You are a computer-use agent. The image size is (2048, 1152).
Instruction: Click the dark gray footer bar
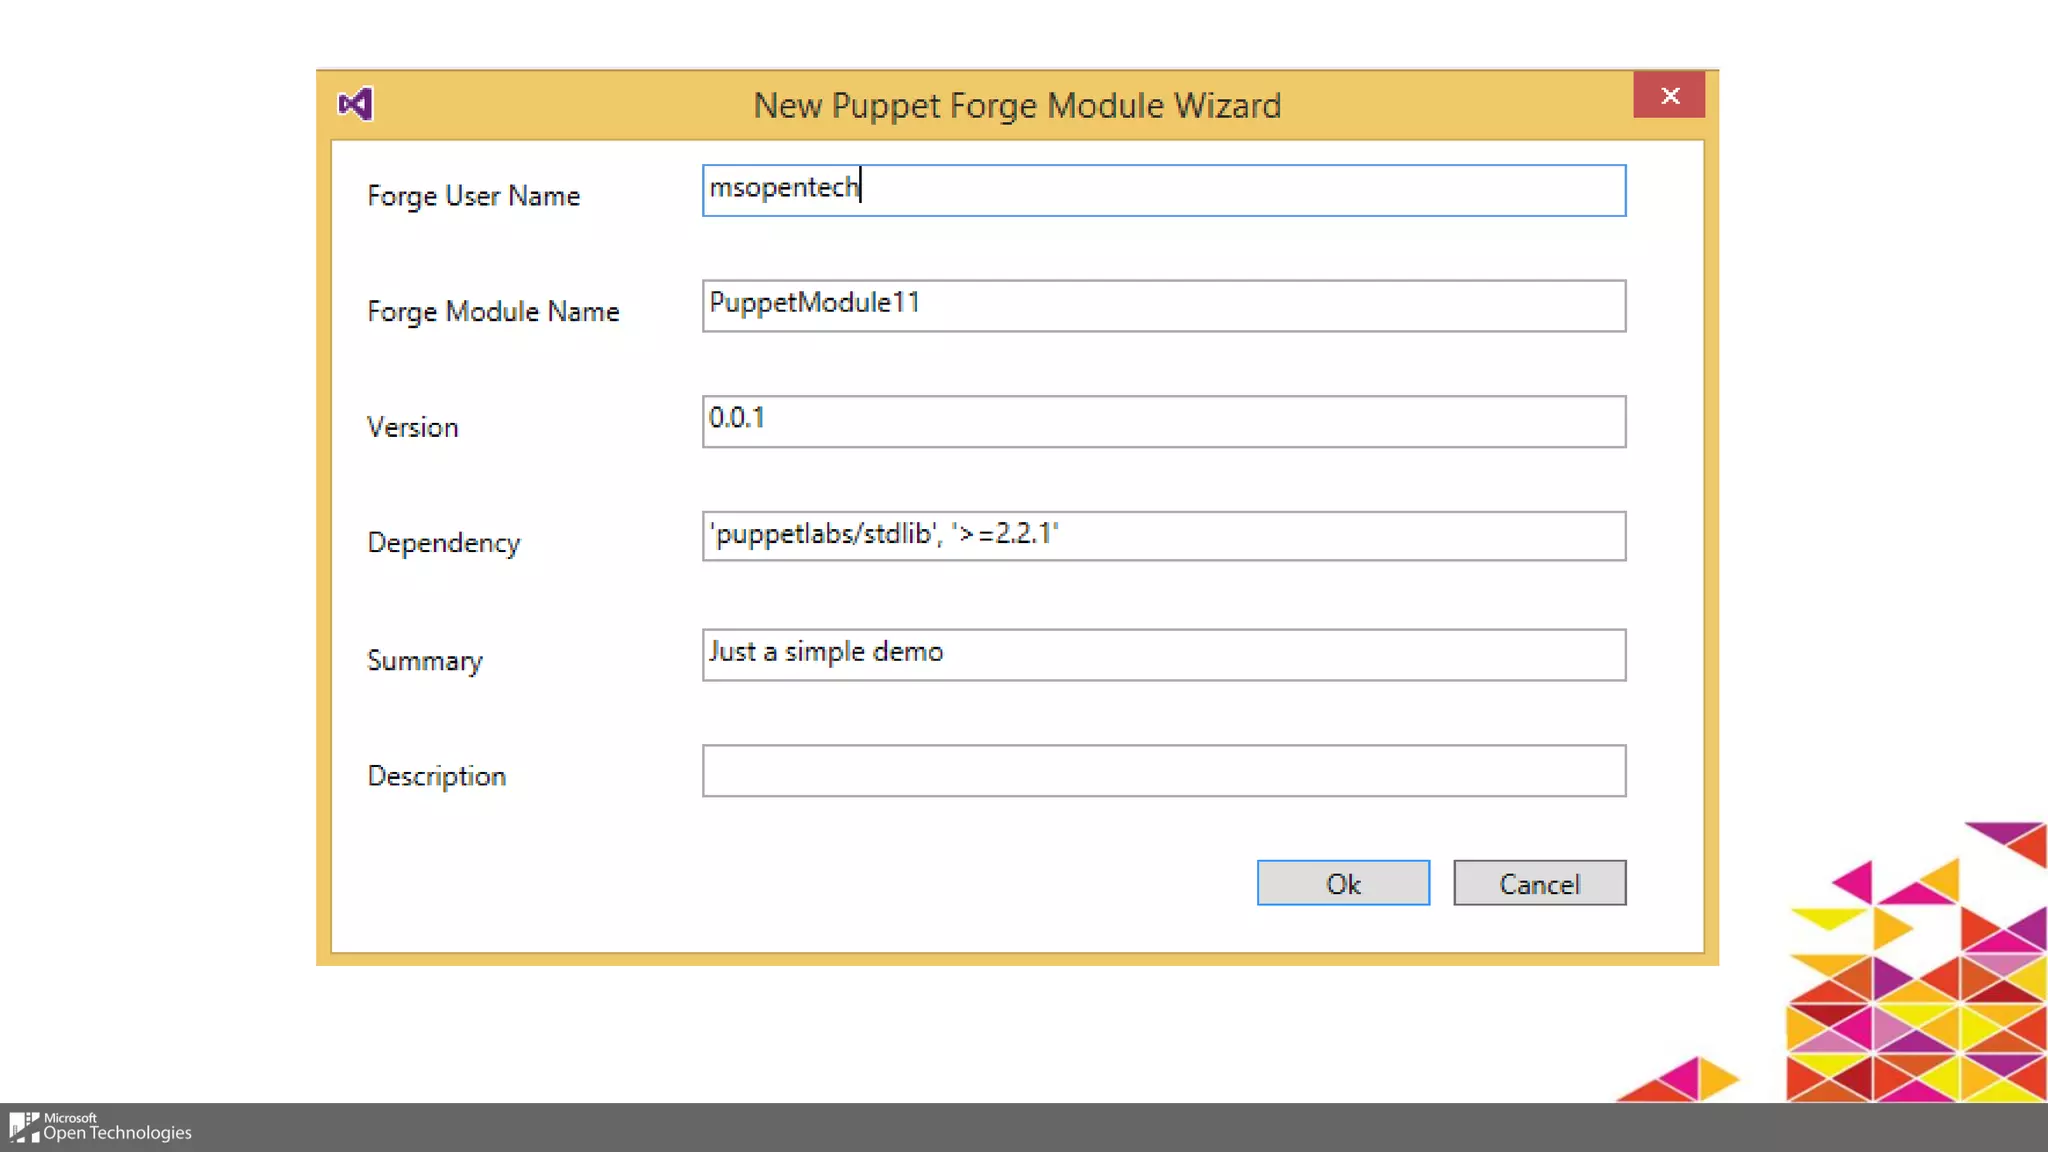point(1000,1128)
